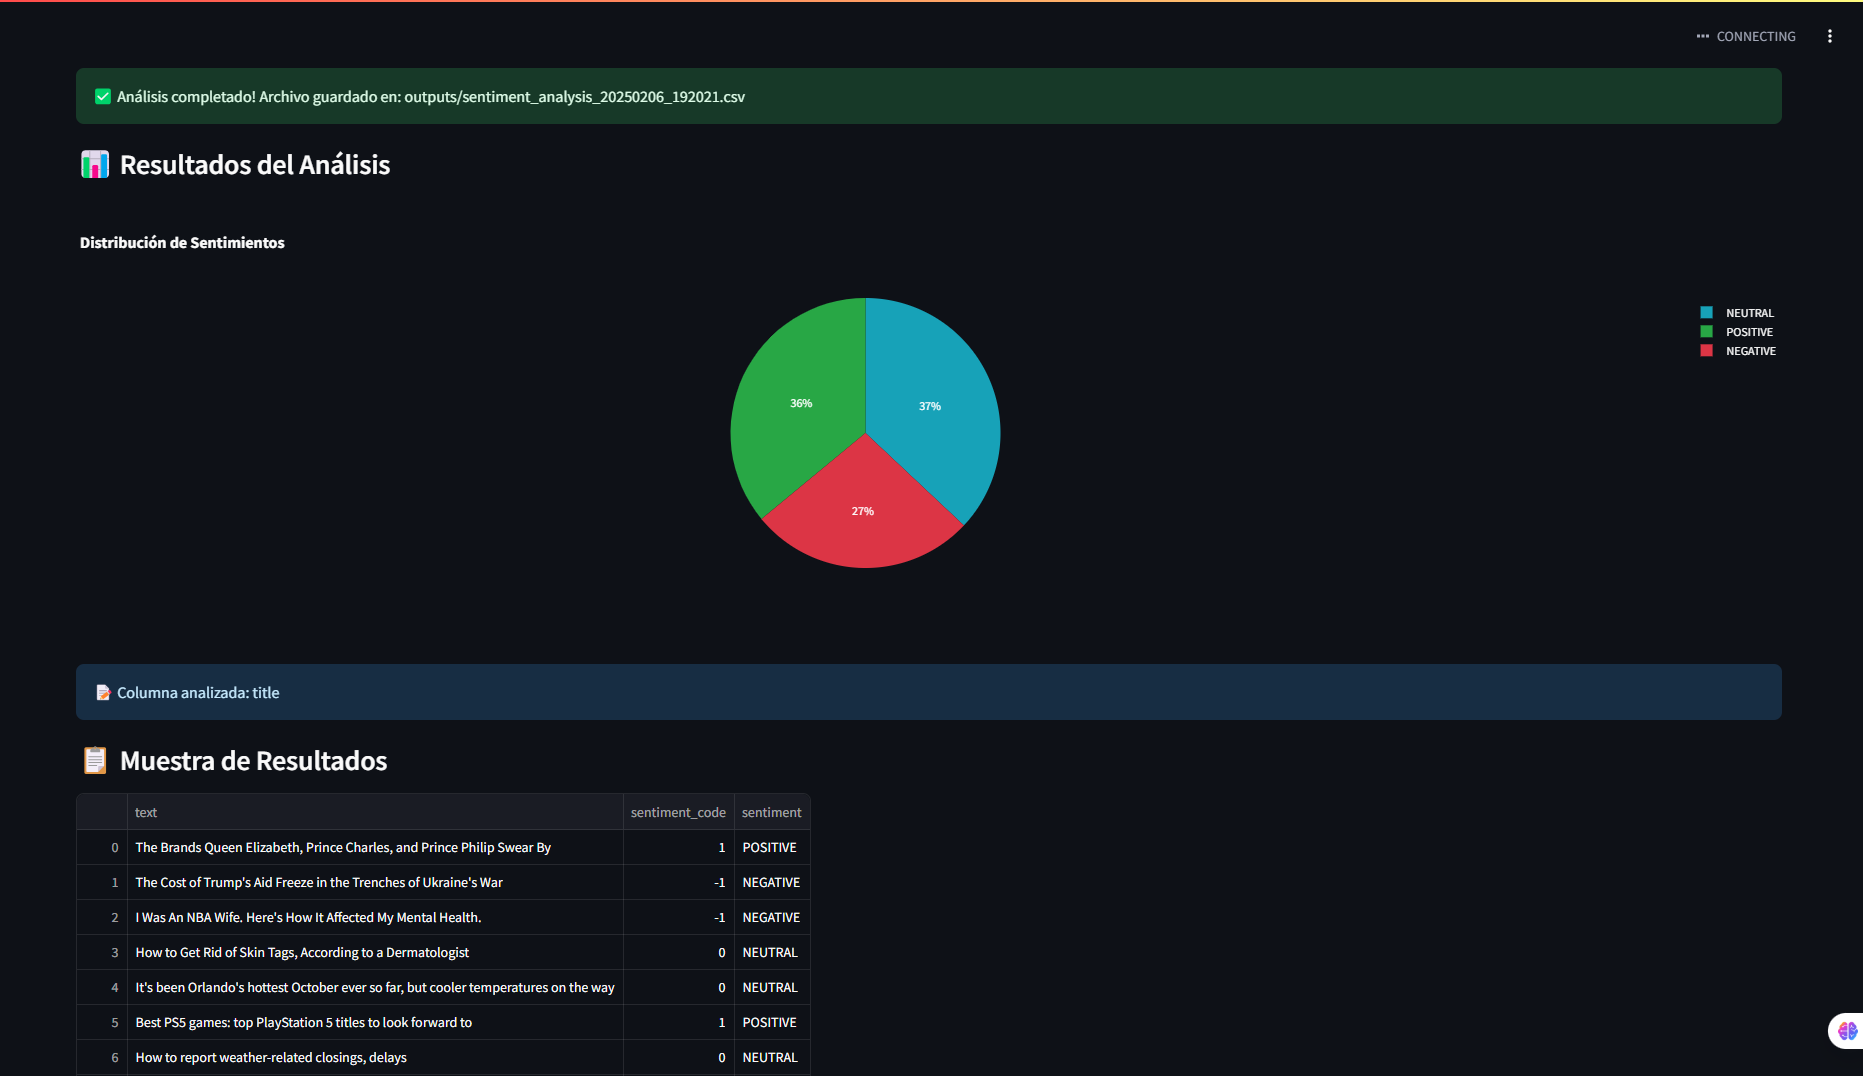Toggle the POSITIVE legend color swatch
1863x1076 pixels.
(x=1706, y=332)
